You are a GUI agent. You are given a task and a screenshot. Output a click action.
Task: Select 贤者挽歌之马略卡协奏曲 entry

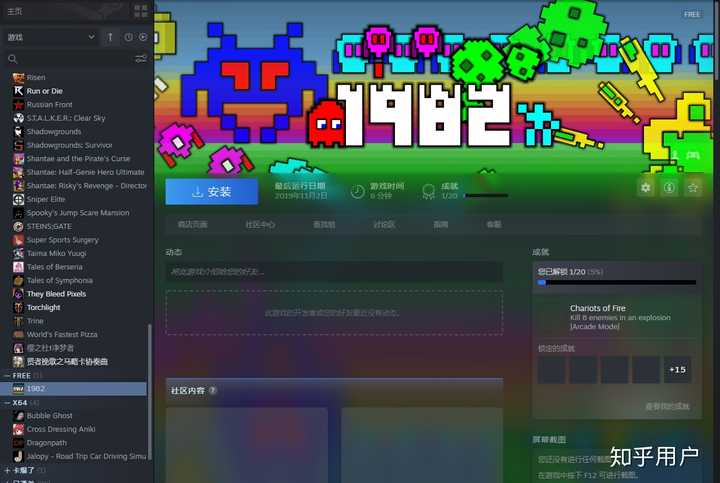tap(67, 361)
